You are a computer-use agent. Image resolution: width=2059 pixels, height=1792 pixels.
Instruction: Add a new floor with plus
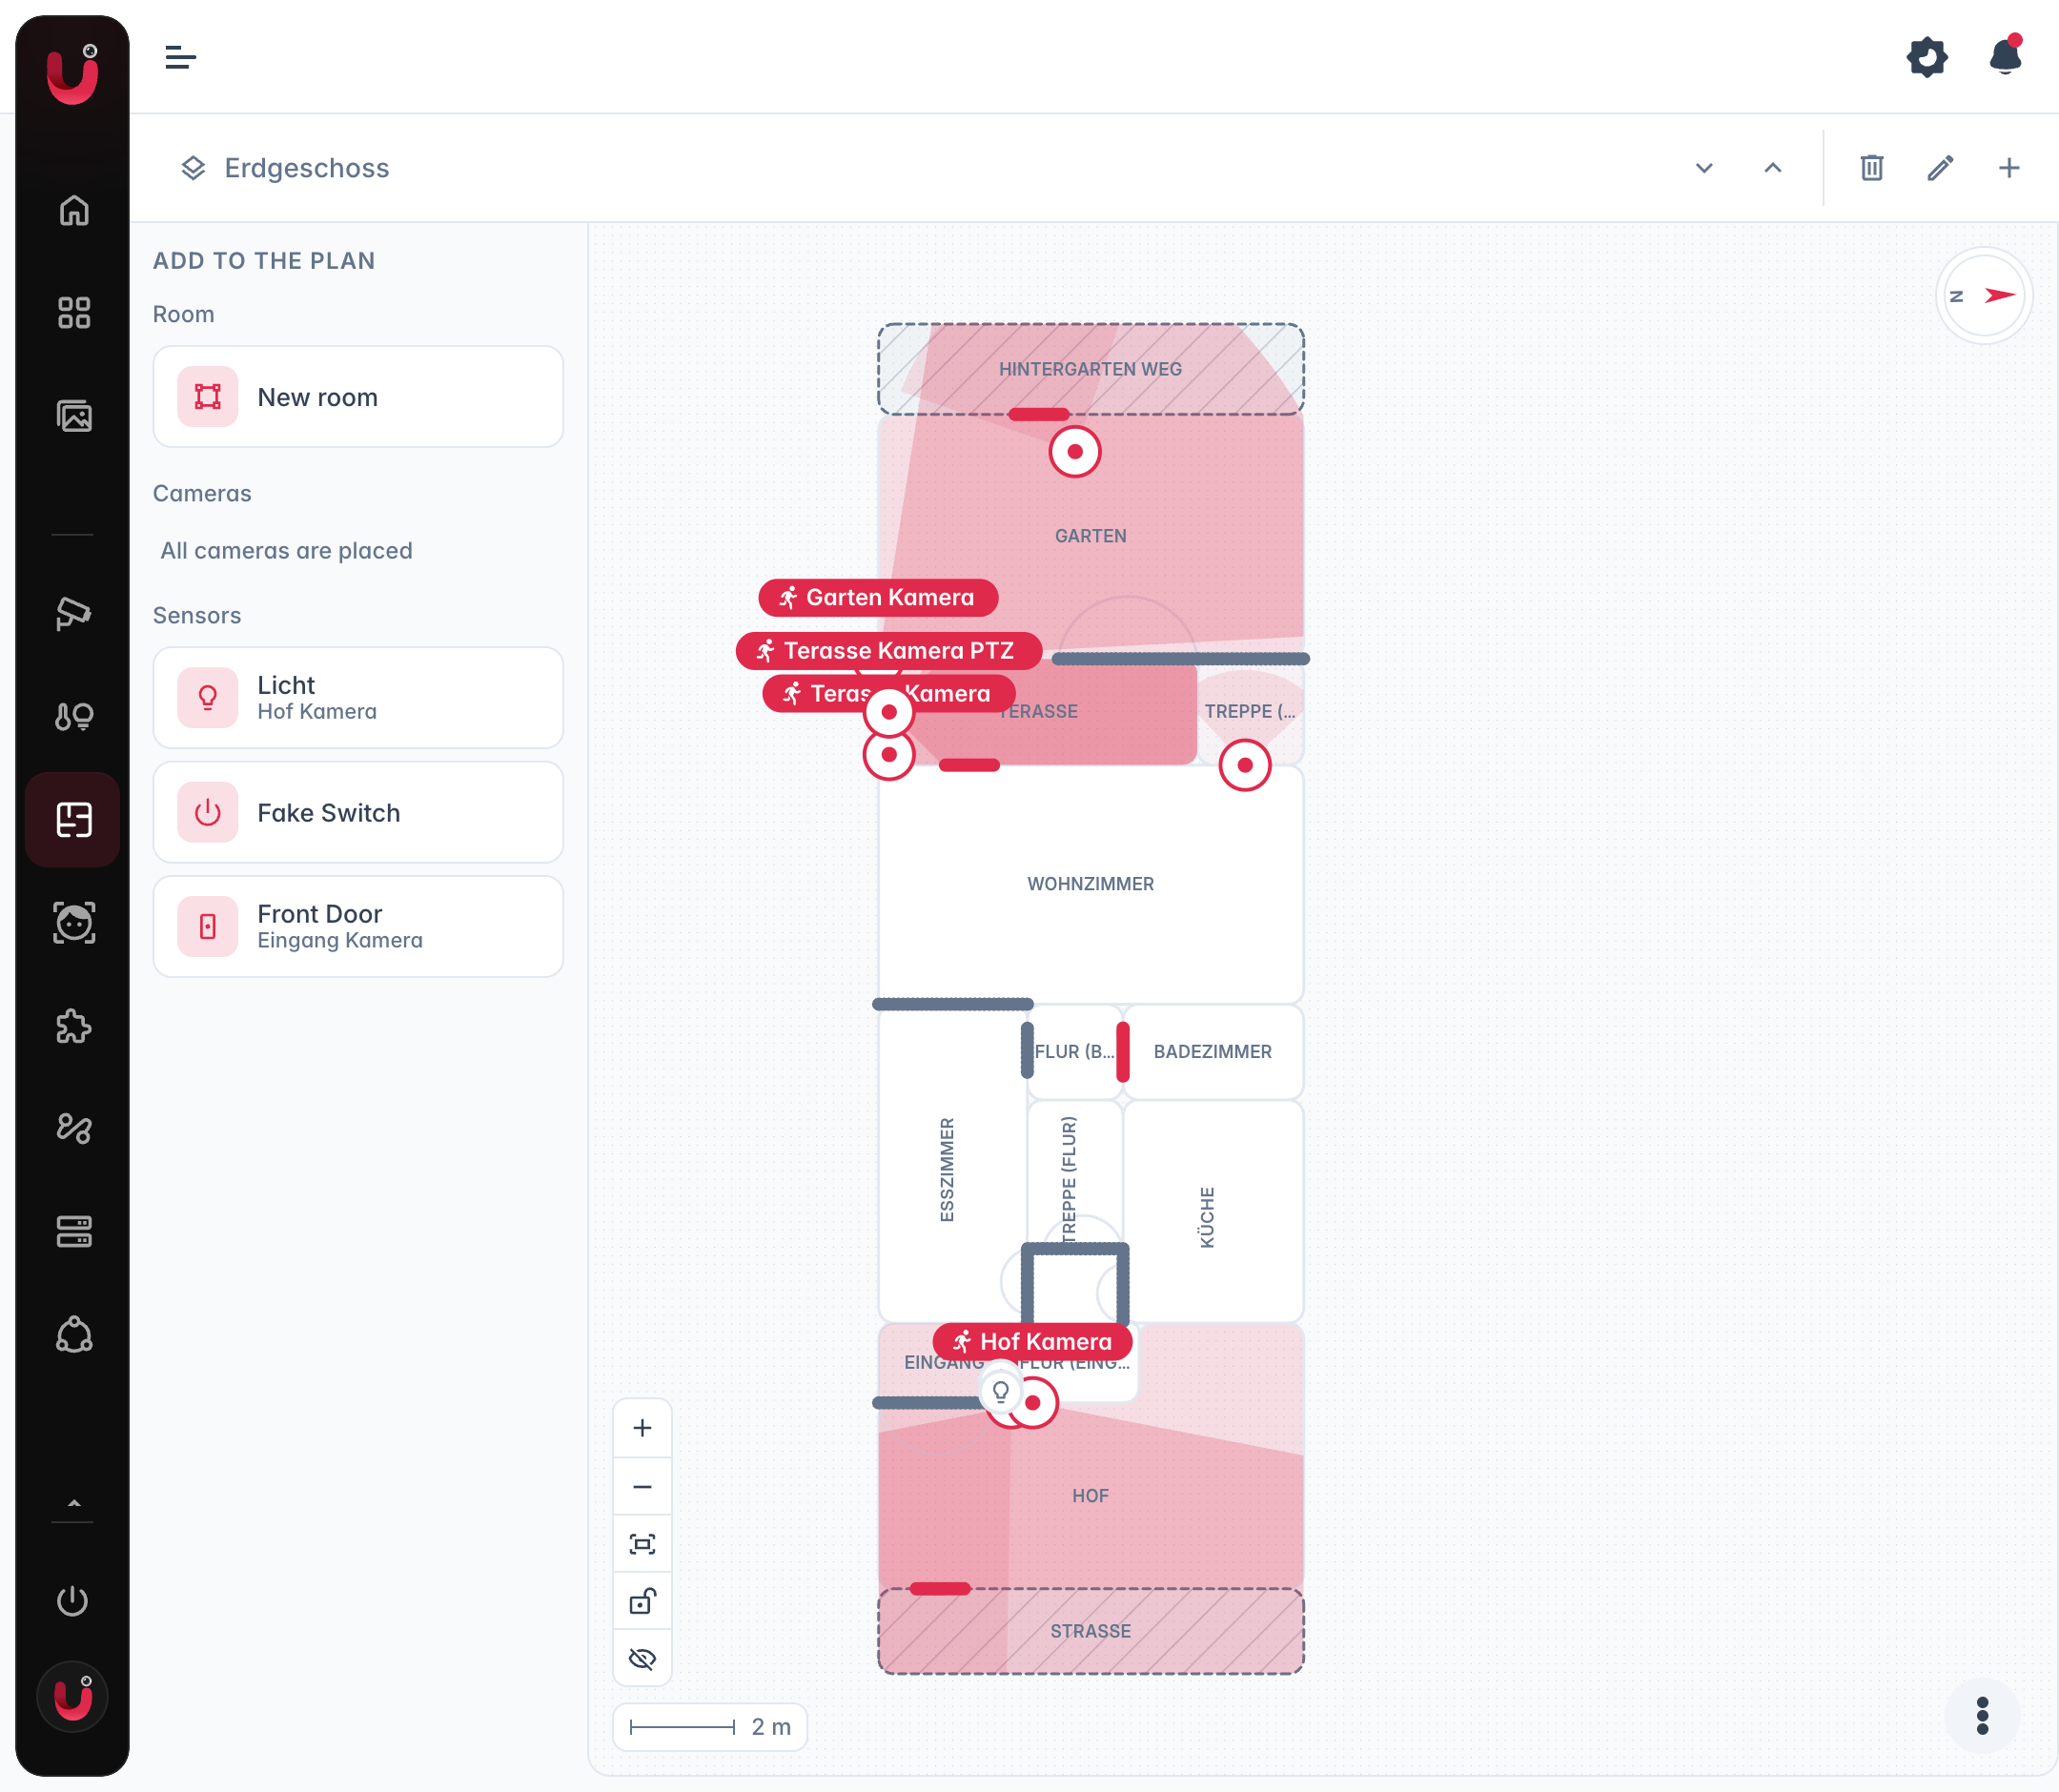tap(2009, 168)
